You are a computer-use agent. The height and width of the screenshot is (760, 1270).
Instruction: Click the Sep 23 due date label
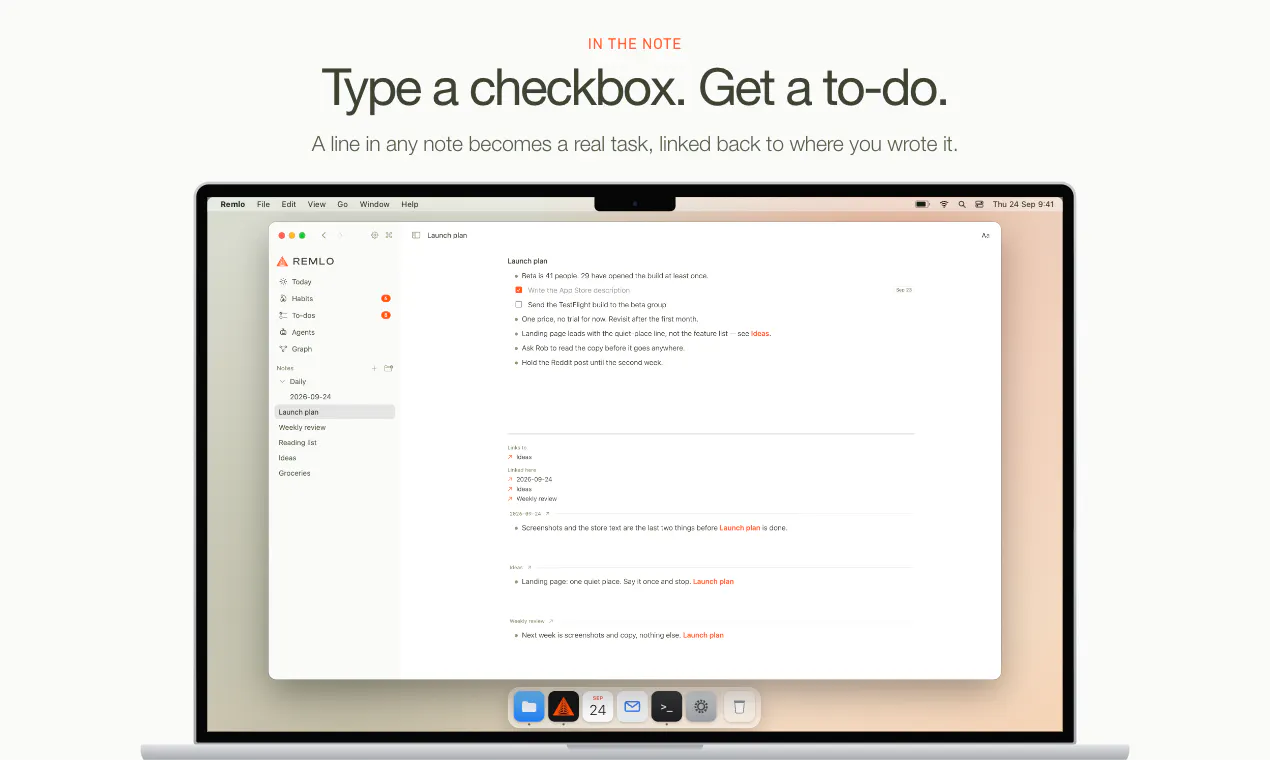pyautogui.click(x=904, y=290)
